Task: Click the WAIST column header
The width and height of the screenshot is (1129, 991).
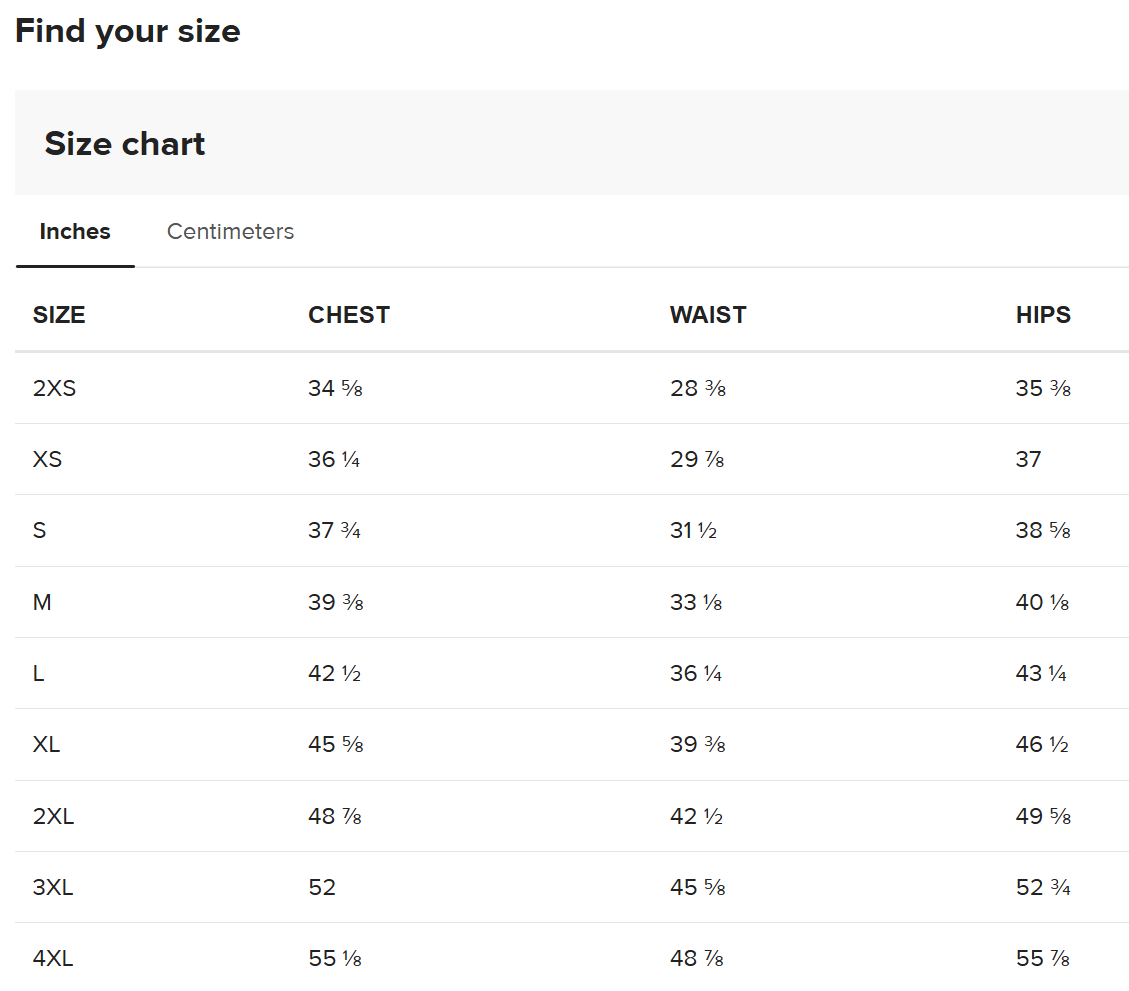Action: point(708,315)
